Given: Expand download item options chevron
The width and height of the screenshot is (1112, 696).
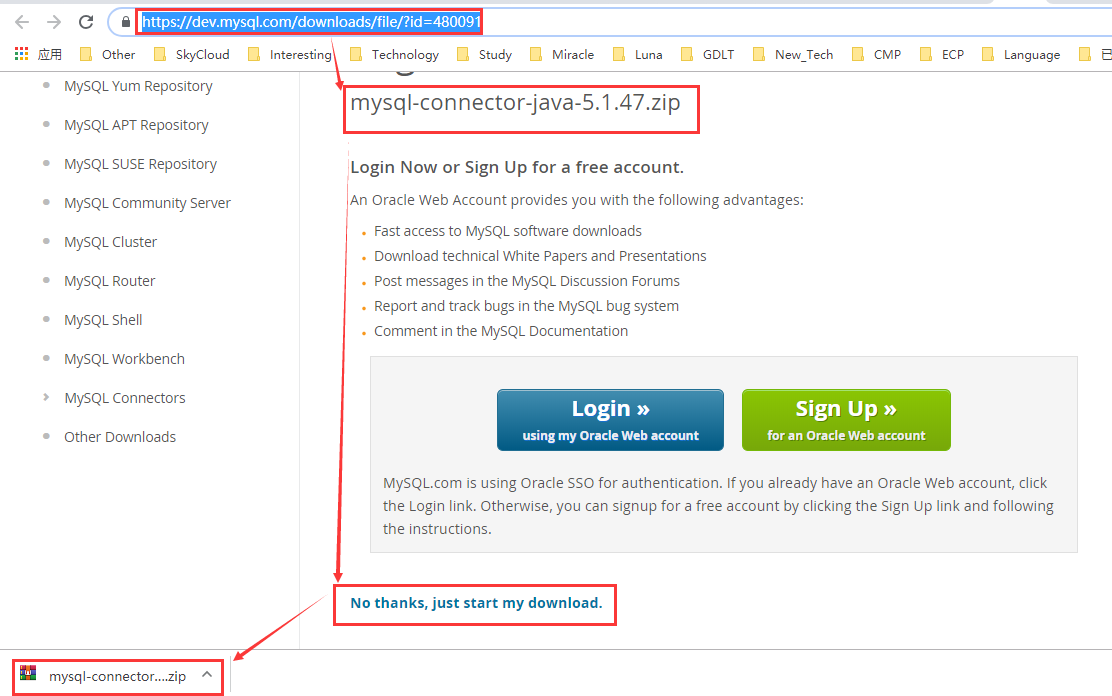Looking at the screenshot, I should click(207, 675).
